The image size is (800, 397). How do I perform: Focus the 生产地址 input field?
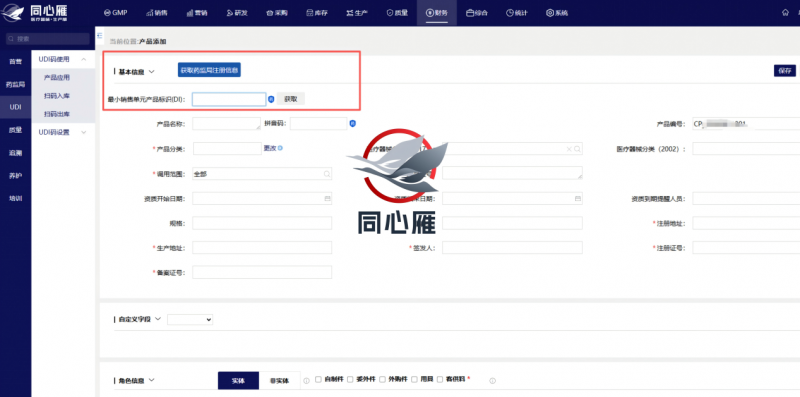(x=262, y=247)
